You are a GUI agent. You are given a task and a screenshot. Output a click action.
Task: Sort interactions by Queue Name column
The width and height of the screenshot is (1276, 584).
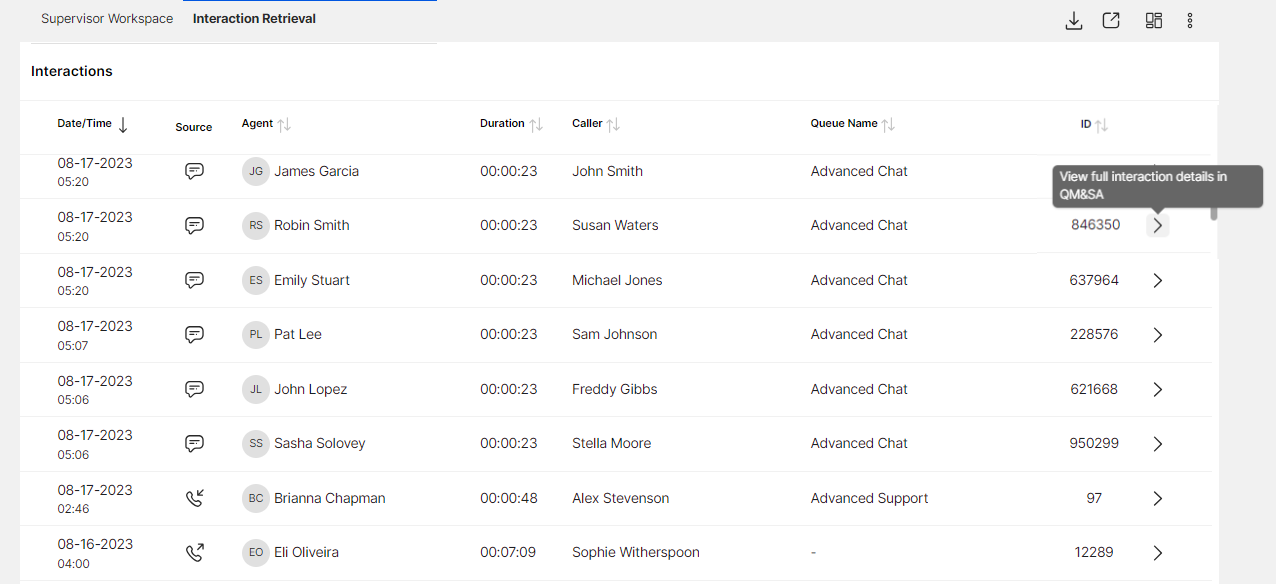click(888, 124)
